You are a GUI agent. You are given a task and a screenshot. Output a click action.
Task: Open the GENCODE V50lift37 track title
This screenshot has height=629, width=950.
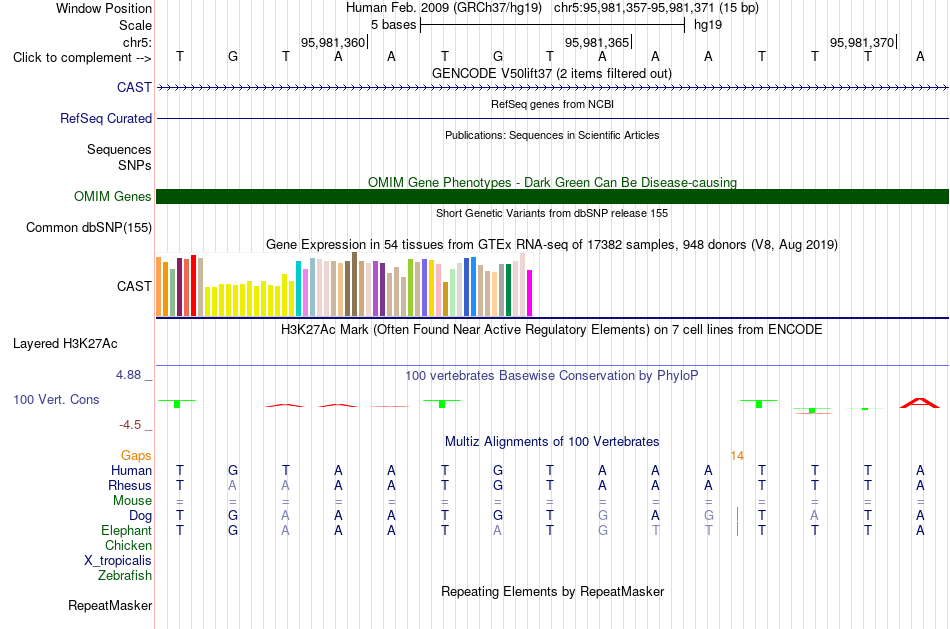click(x=551, y=74)
